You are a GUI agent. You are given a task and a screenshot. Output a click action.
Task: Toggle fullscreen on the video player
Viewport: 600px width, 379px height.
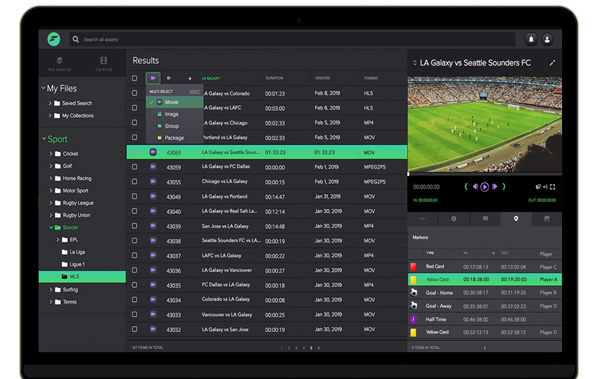click(553, 187)
